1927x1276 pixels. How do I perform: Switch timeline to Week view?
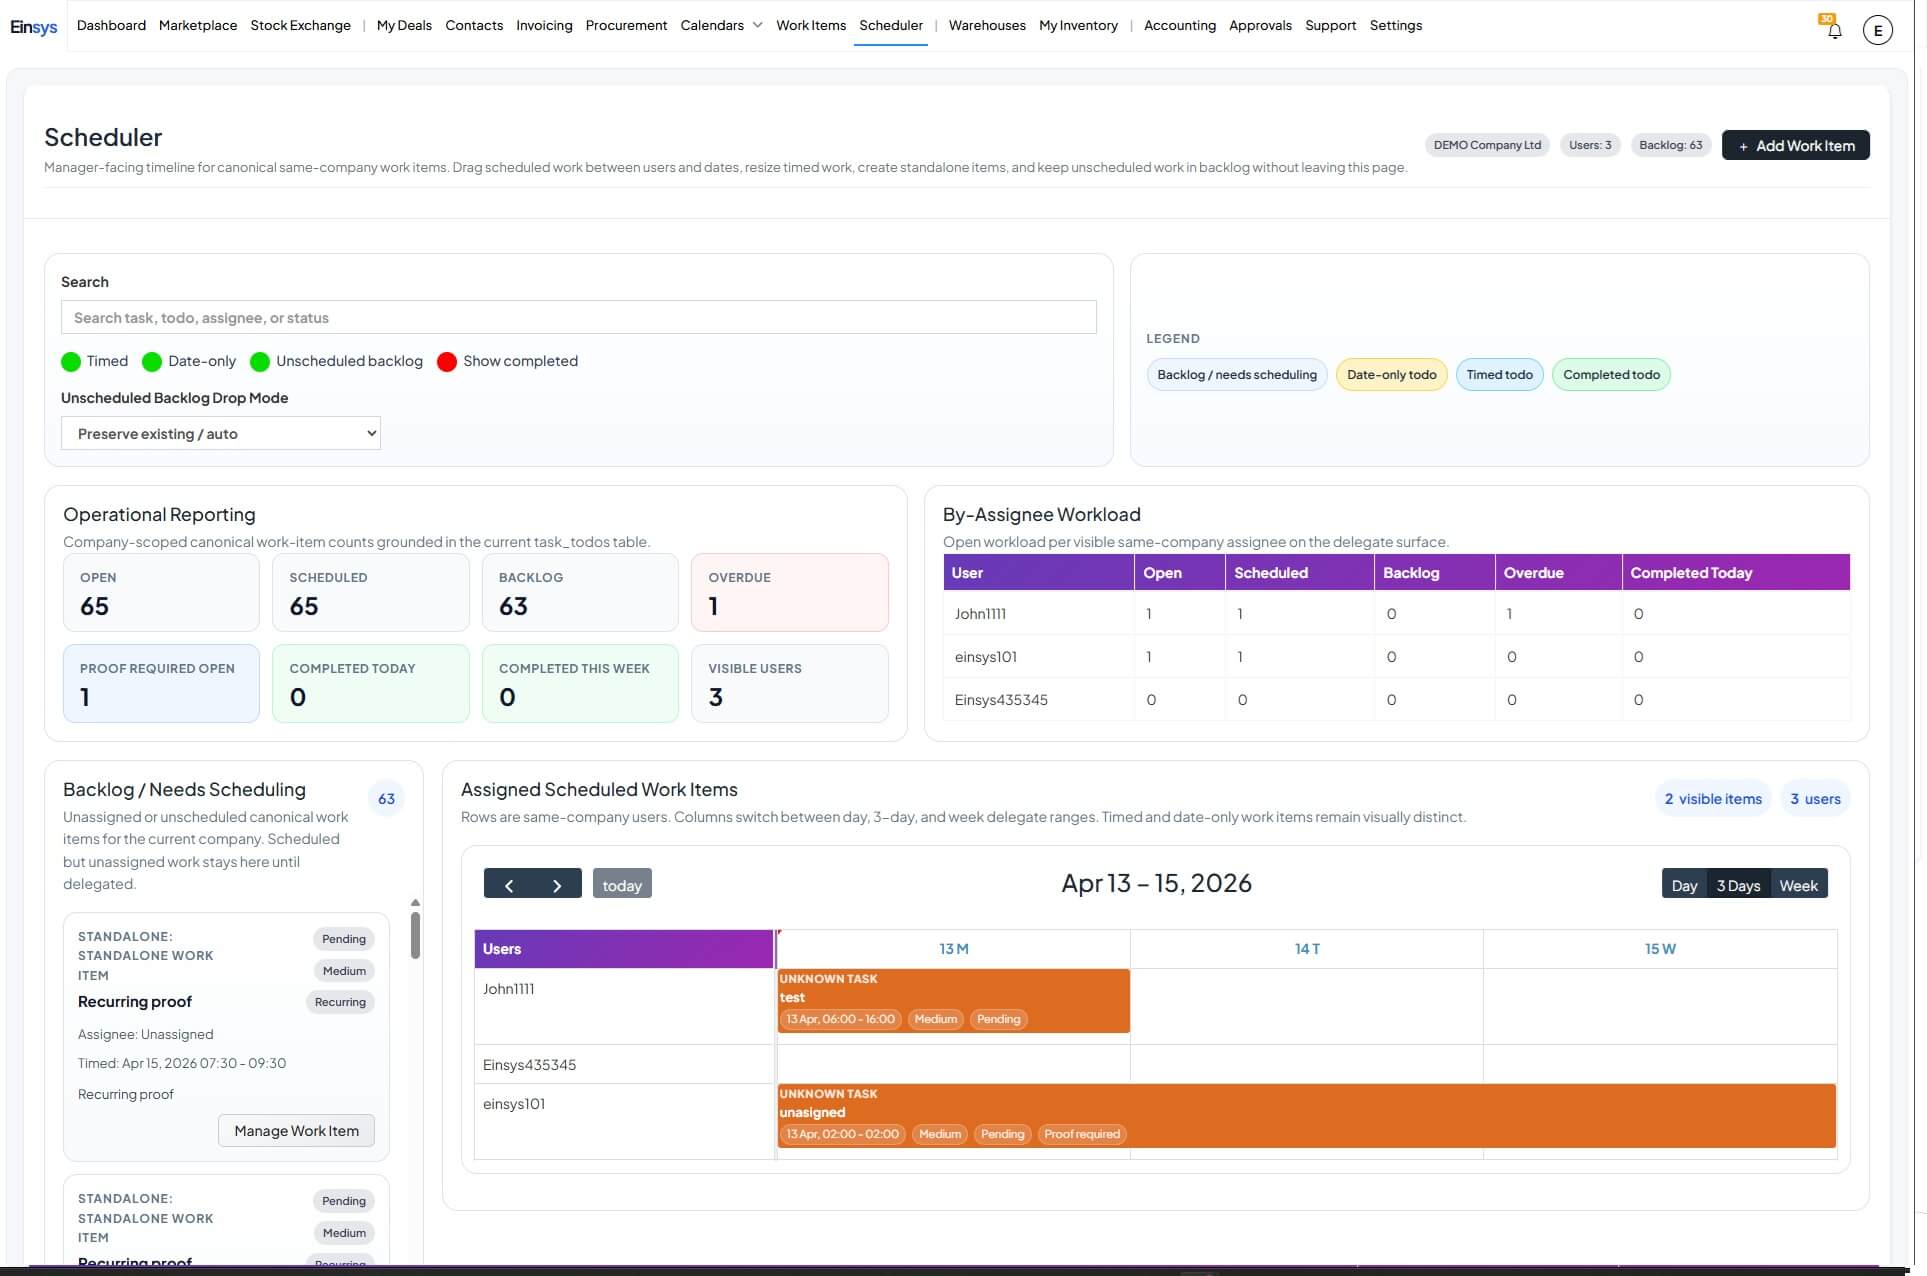pos(1797,886)
